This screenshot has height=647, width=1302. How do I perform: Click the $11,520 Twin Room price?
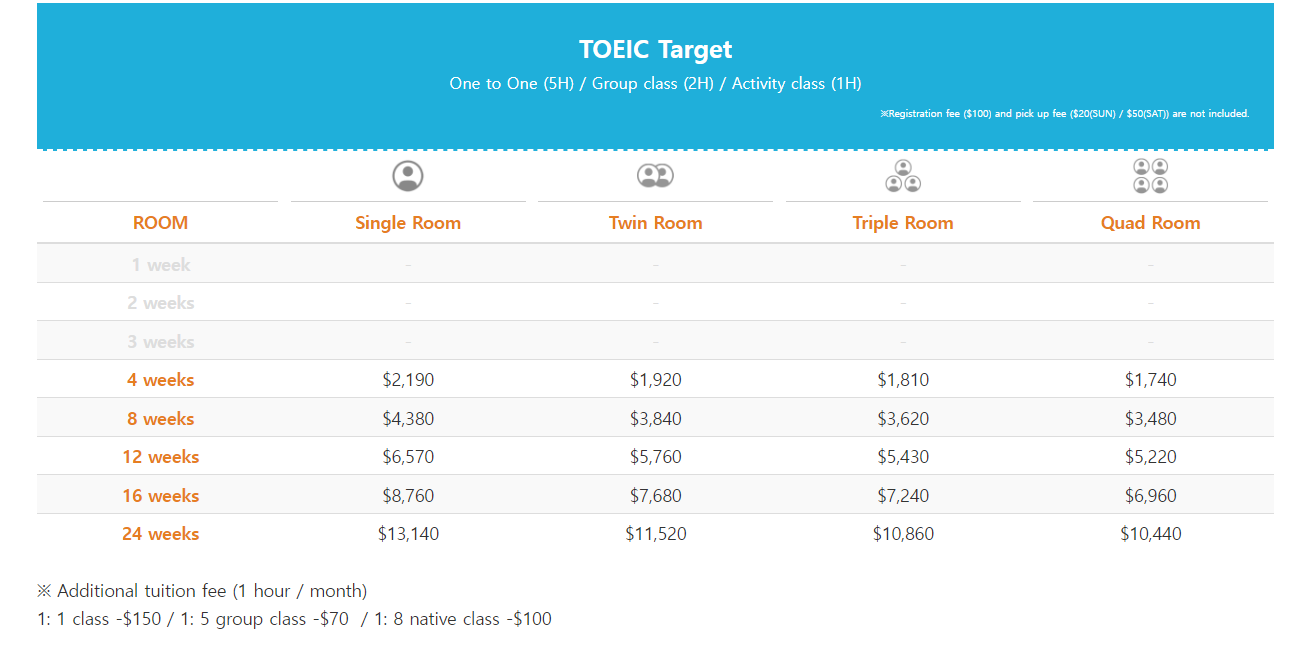[x=655, y=534]
